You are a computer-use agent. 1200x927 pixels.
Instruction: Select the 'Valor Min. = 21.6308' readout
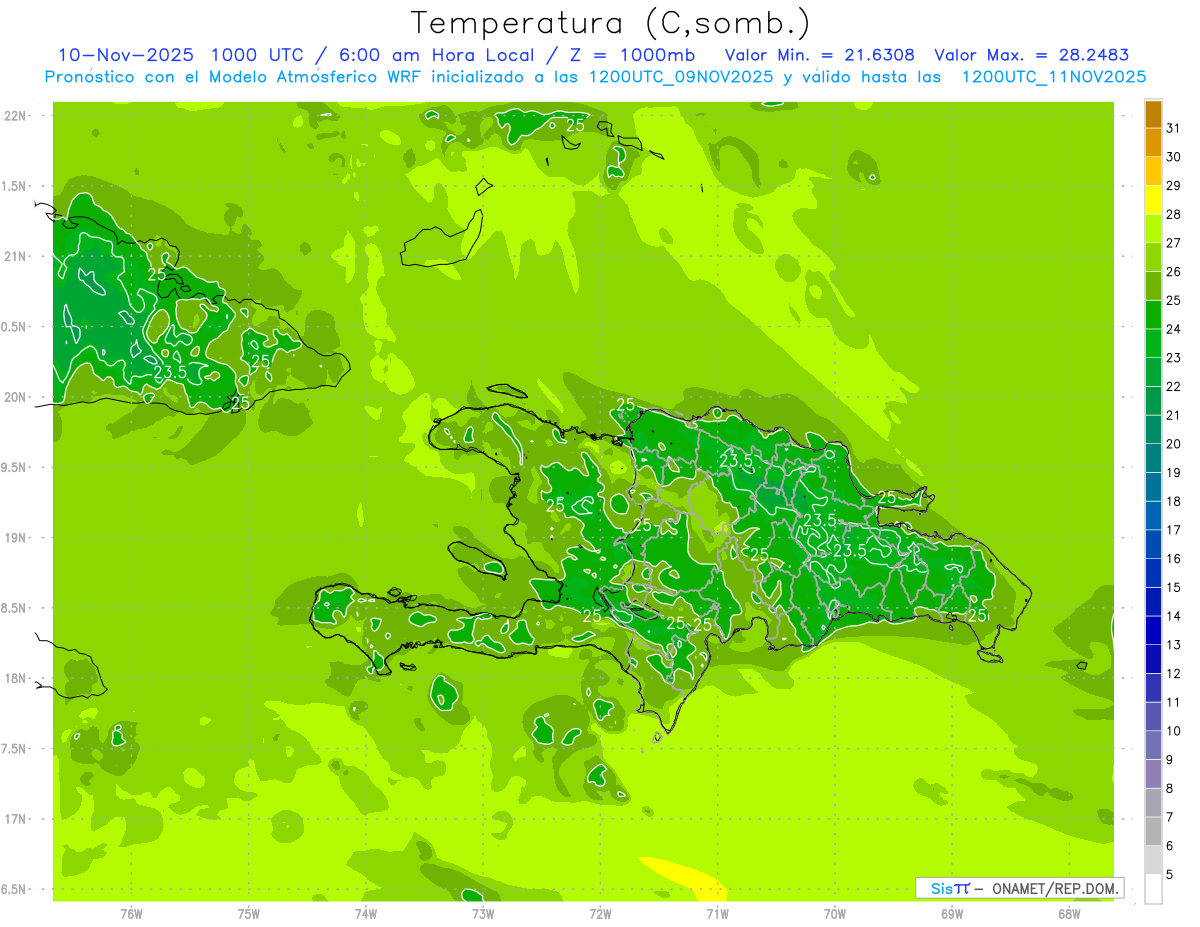[x=819, y=55]
